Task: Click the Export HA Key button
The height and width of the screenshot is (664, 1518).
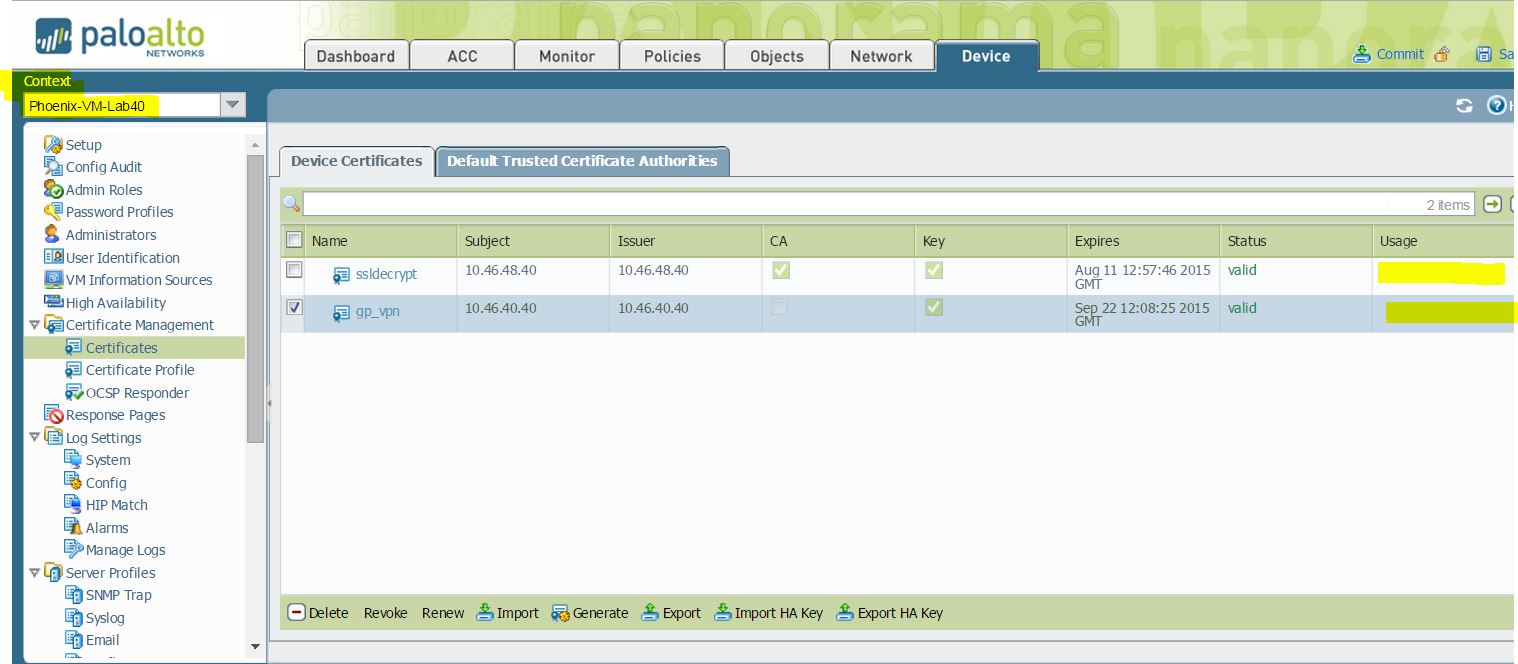Action: pos(889,613)
